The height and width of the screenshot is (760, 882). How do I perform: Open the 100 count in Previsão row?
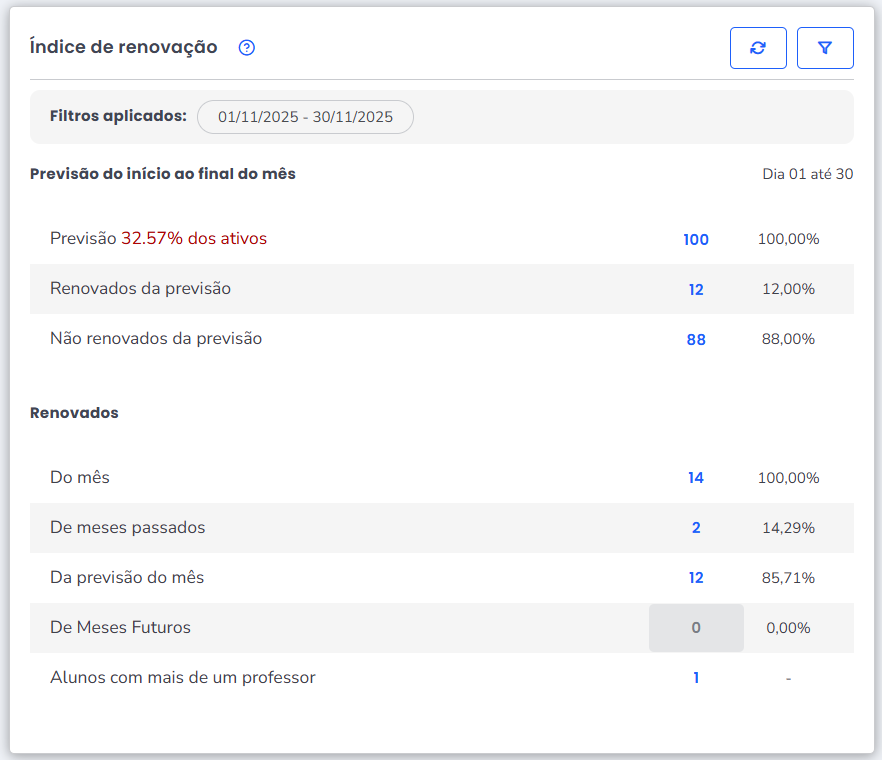tap(696, 240)
